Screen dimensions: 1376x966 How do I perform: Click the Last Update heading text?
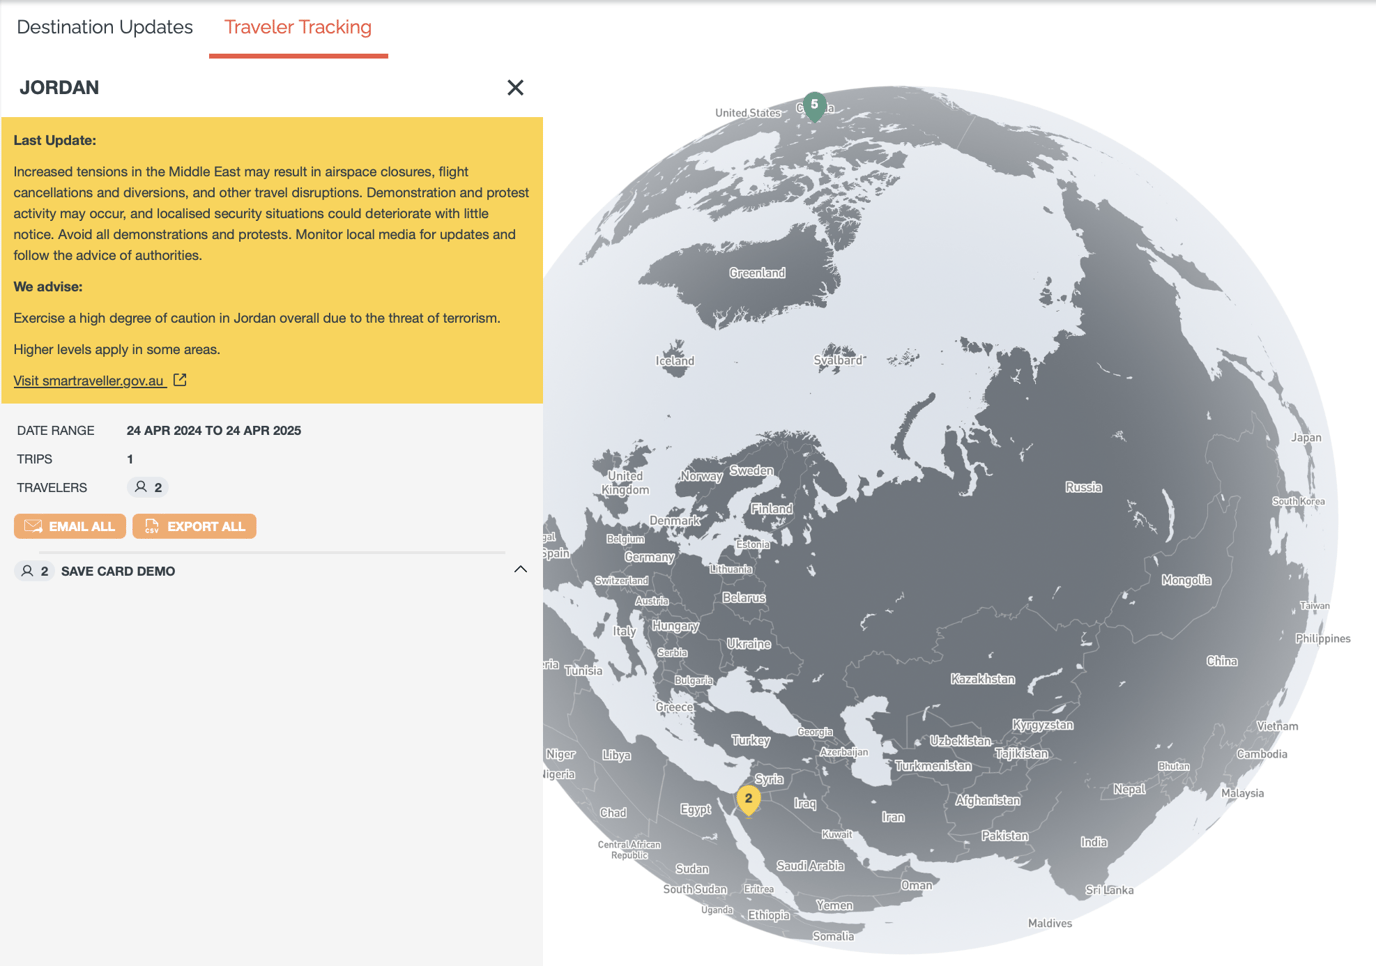coord(55,141)
